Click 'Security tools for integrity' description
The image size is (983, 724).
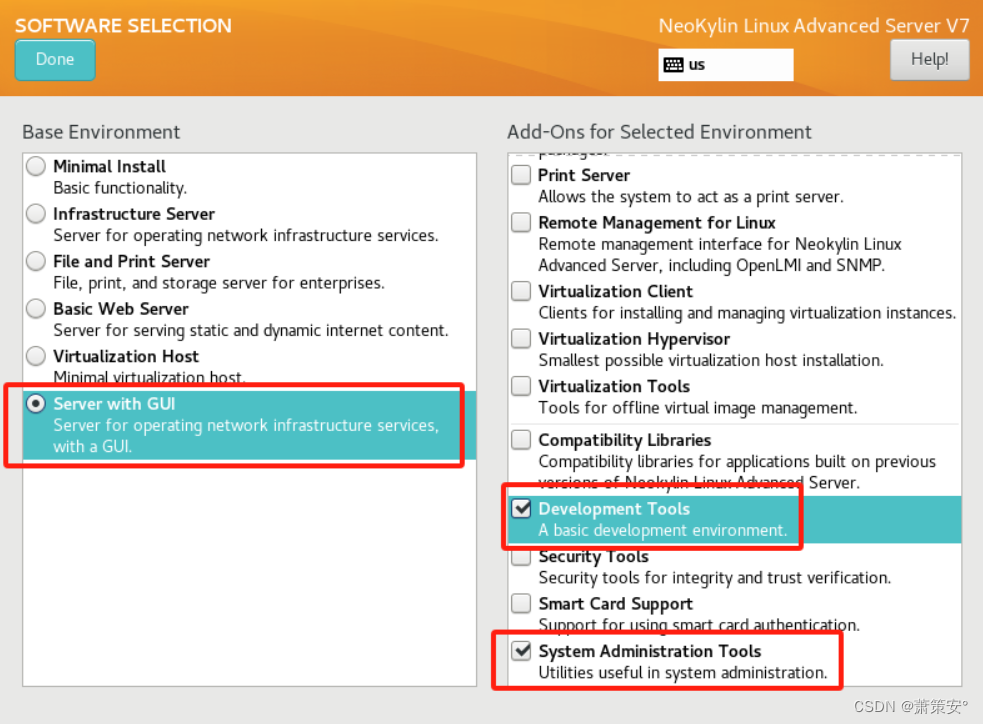tap(715, 578)
